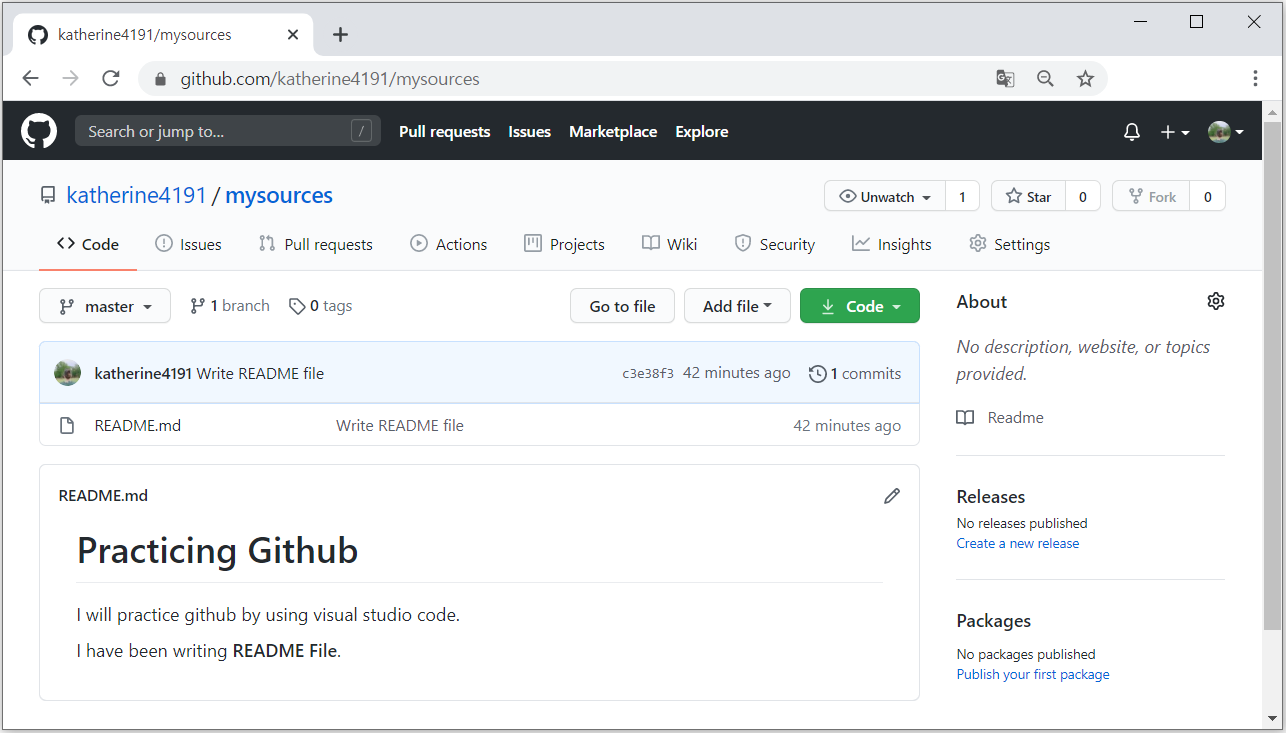Screen dimensions: 1286x733
Task: Edit README with the pencil icon
Action: 892,496
